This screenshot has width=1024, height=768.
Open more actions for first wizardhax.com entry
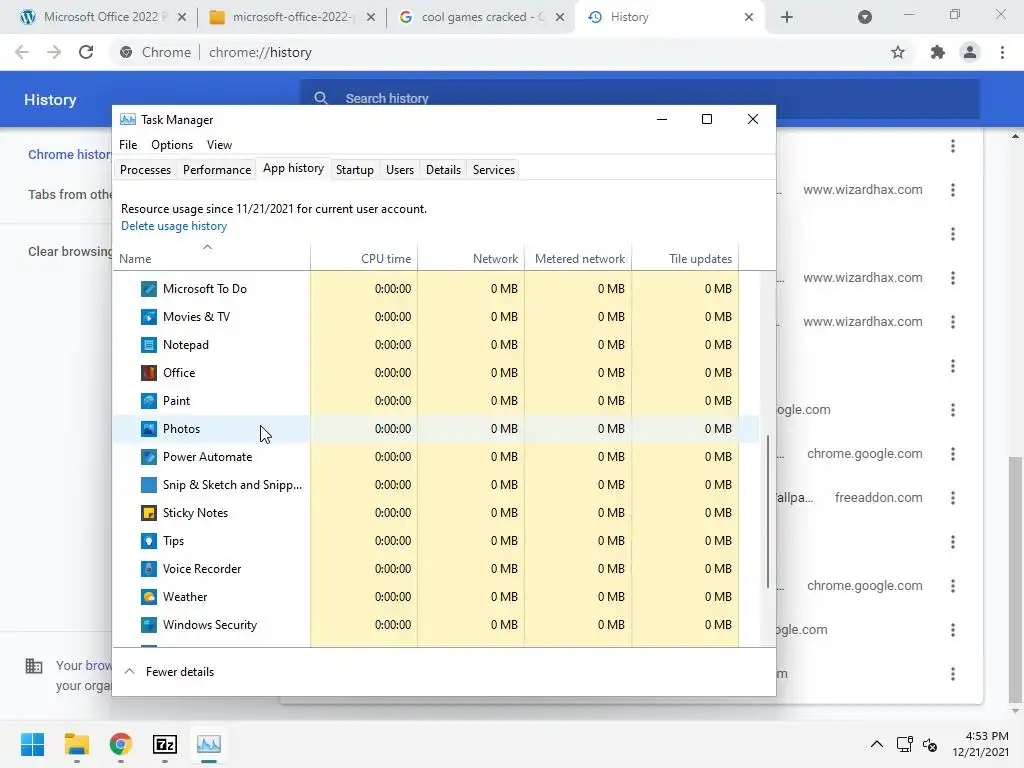[x=953, y=190]
